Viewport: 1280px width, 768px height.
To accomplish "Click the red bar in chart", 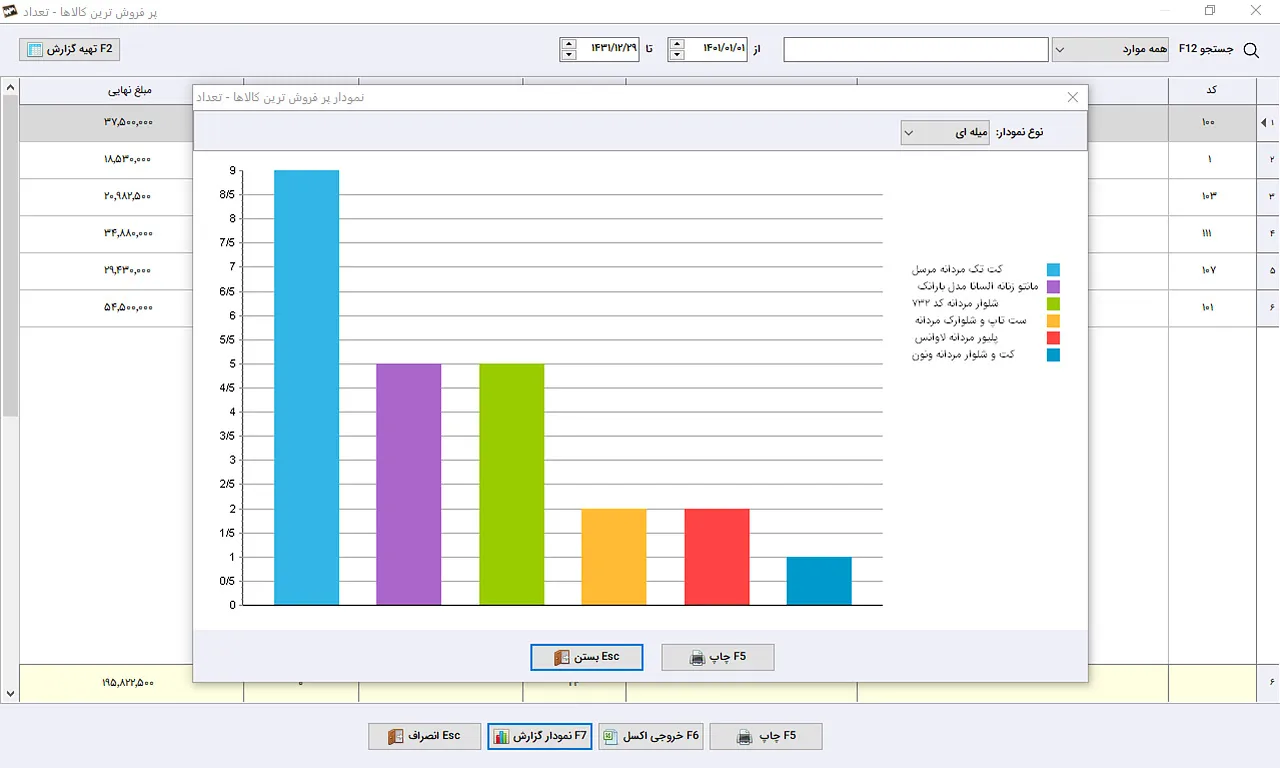I will [x=716, y=557].
